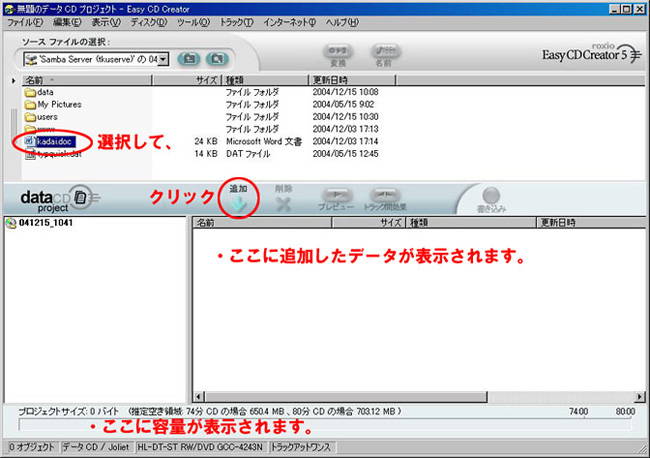650x458 pixels.
Task: Click the project size capacity bar
Action: click(325, 425)
